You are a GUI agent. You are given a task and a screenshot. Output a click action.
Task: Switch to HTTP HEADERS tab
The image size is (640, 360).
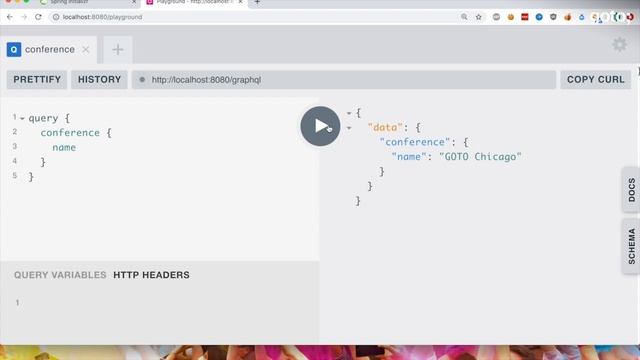[151, 275]
